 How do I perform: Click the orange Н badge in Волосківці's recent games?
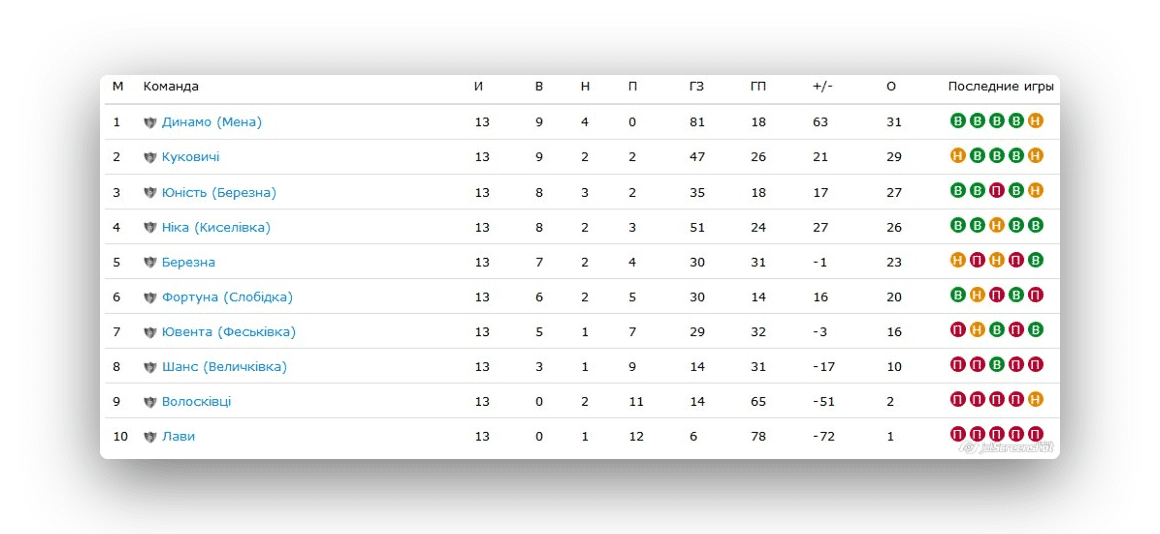(x=1035, y=399)
